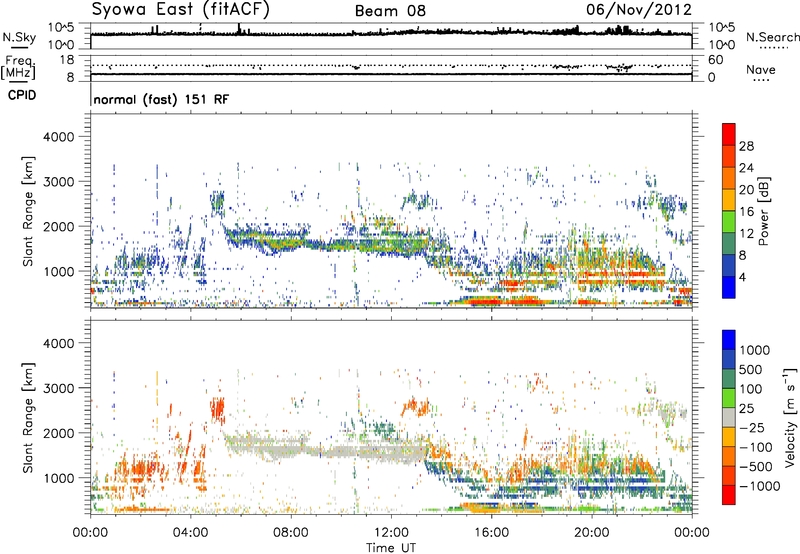The image size is (800, 554).
Task: Click the "08:00" time tick label
Action: 291,533
